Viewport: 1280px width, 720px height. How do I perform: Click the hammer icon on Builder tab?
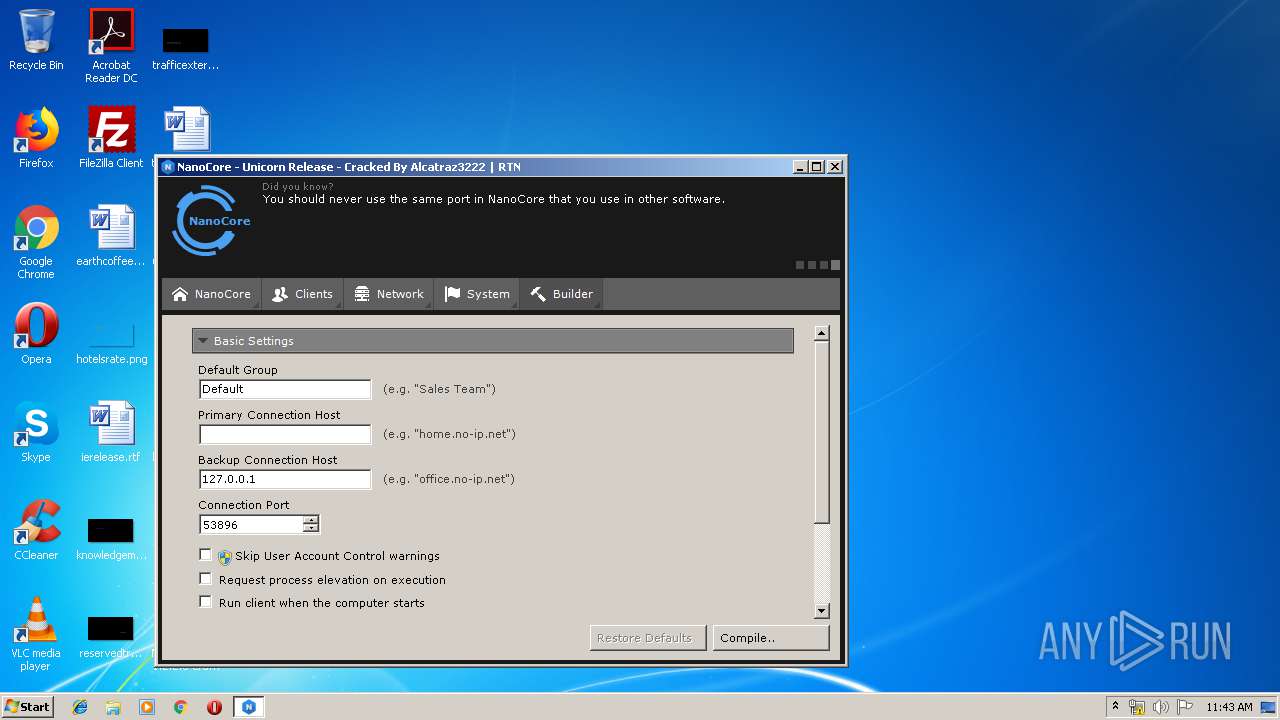click(x=538, y=294)
